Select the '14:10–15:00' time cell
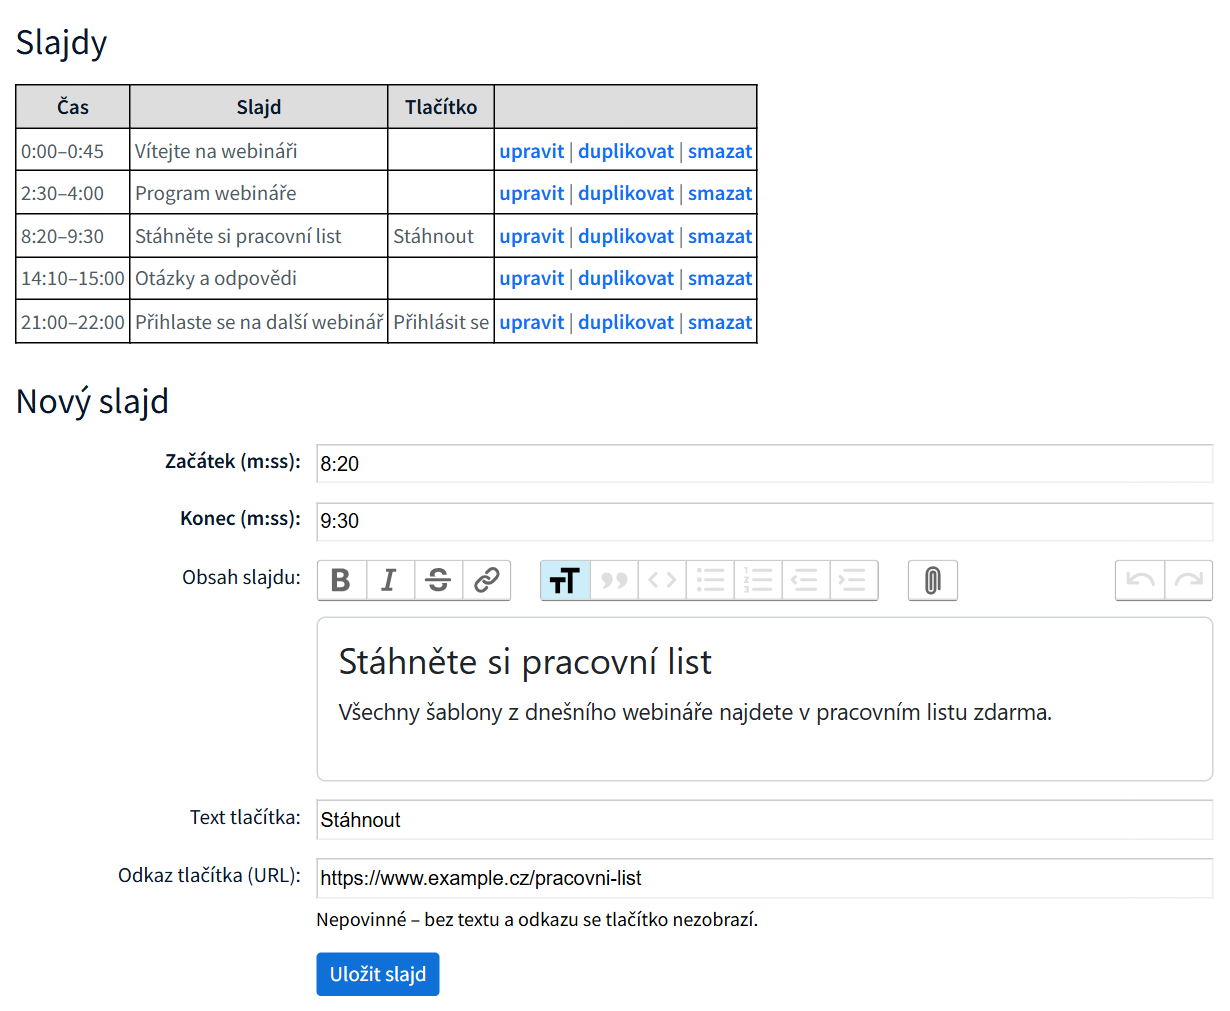Screen dimensions: 1230x1011 (73, 278)
